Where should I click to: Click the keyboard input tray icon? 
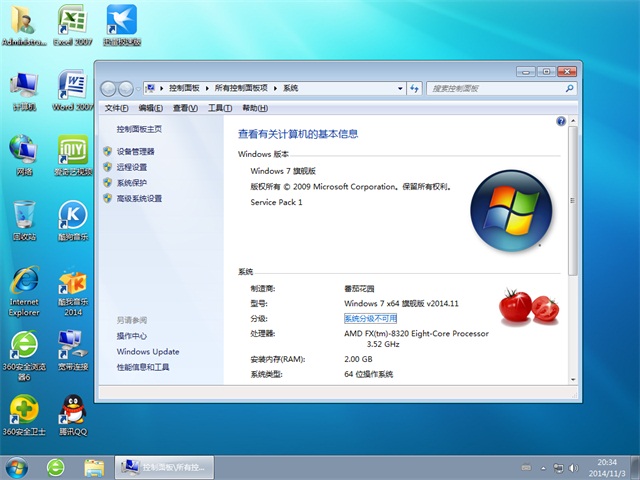527,468
